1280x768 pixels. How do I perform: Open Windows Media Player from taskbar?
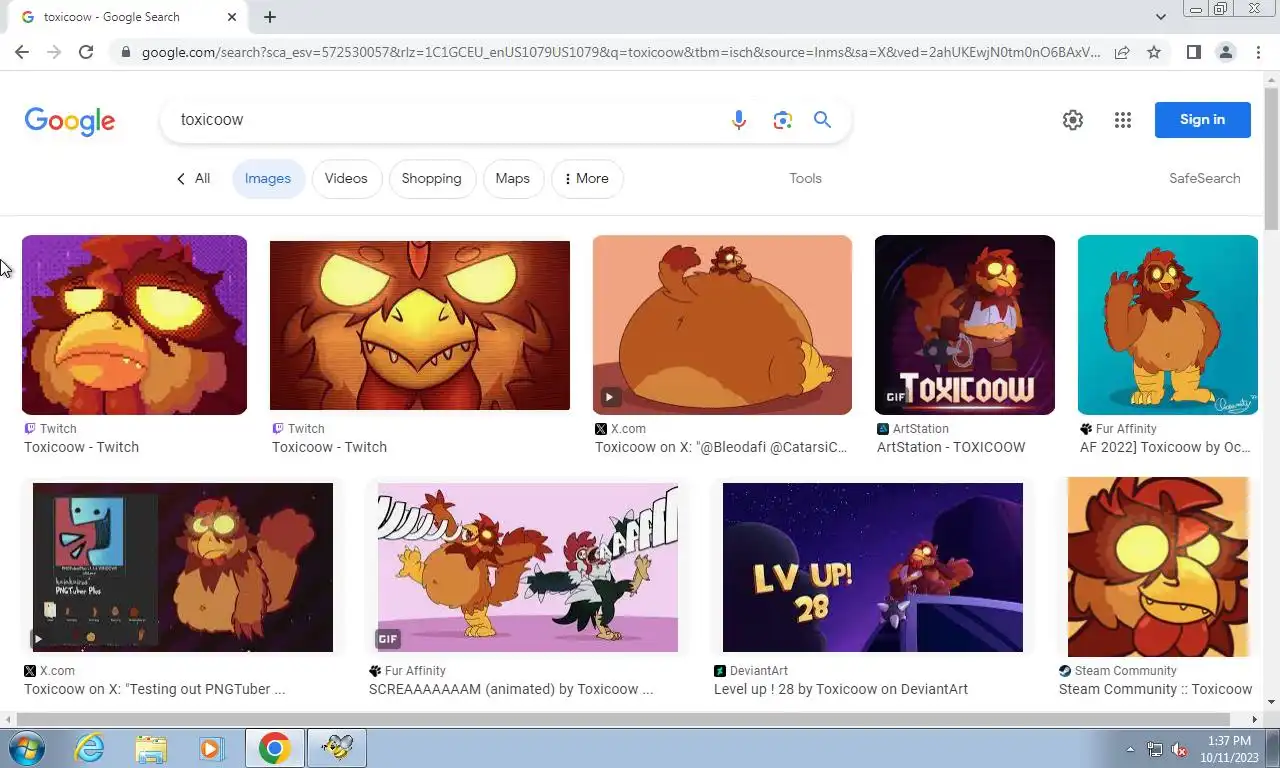pyautogui.click(x=211, y=748)
